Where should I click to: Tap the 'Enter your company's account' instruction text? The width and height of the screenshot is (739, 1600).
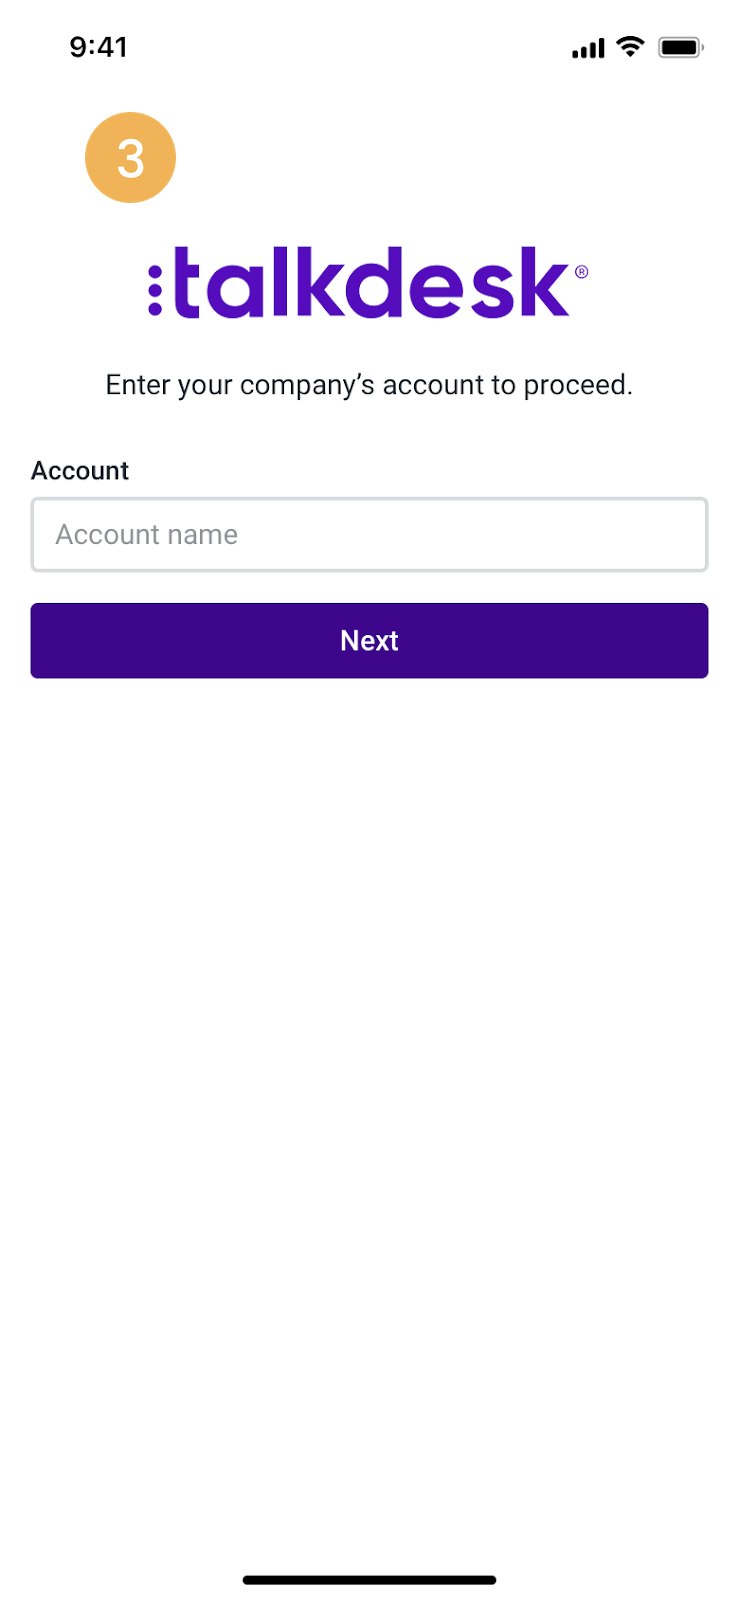369,386
